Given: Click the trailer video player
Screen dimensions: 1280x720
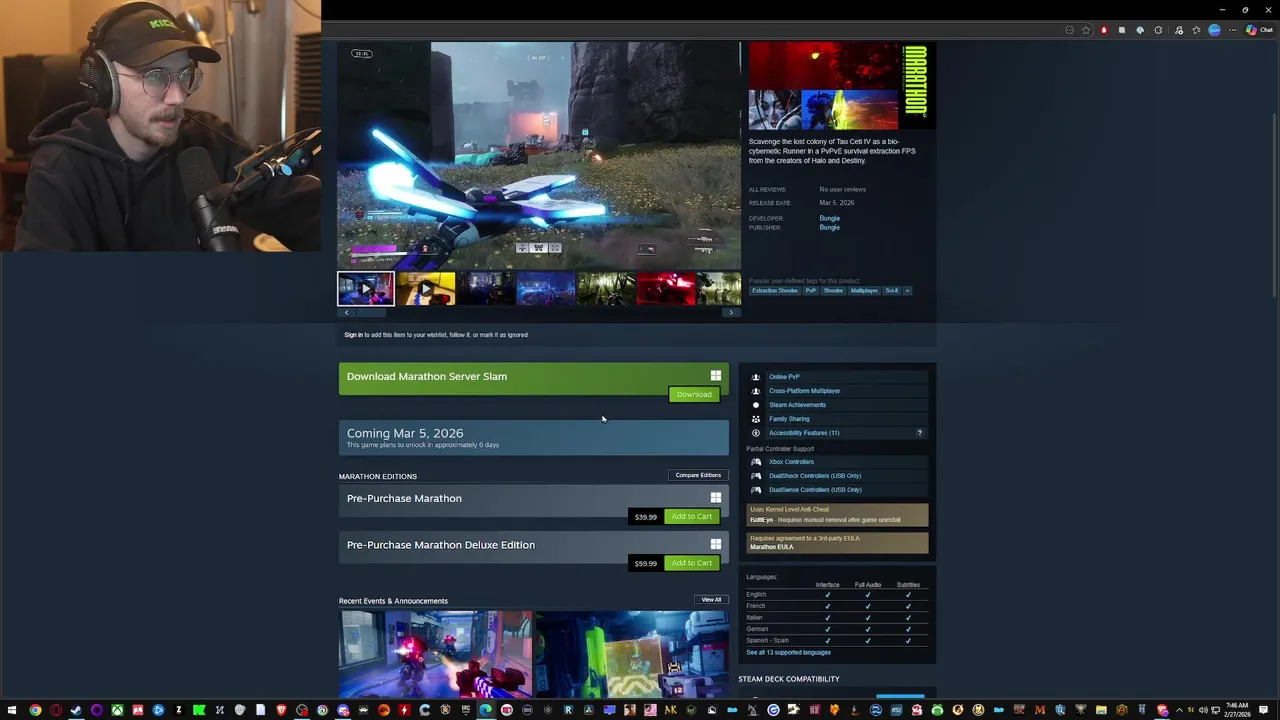Looking at the screenshot, I should tap(539, 155).
